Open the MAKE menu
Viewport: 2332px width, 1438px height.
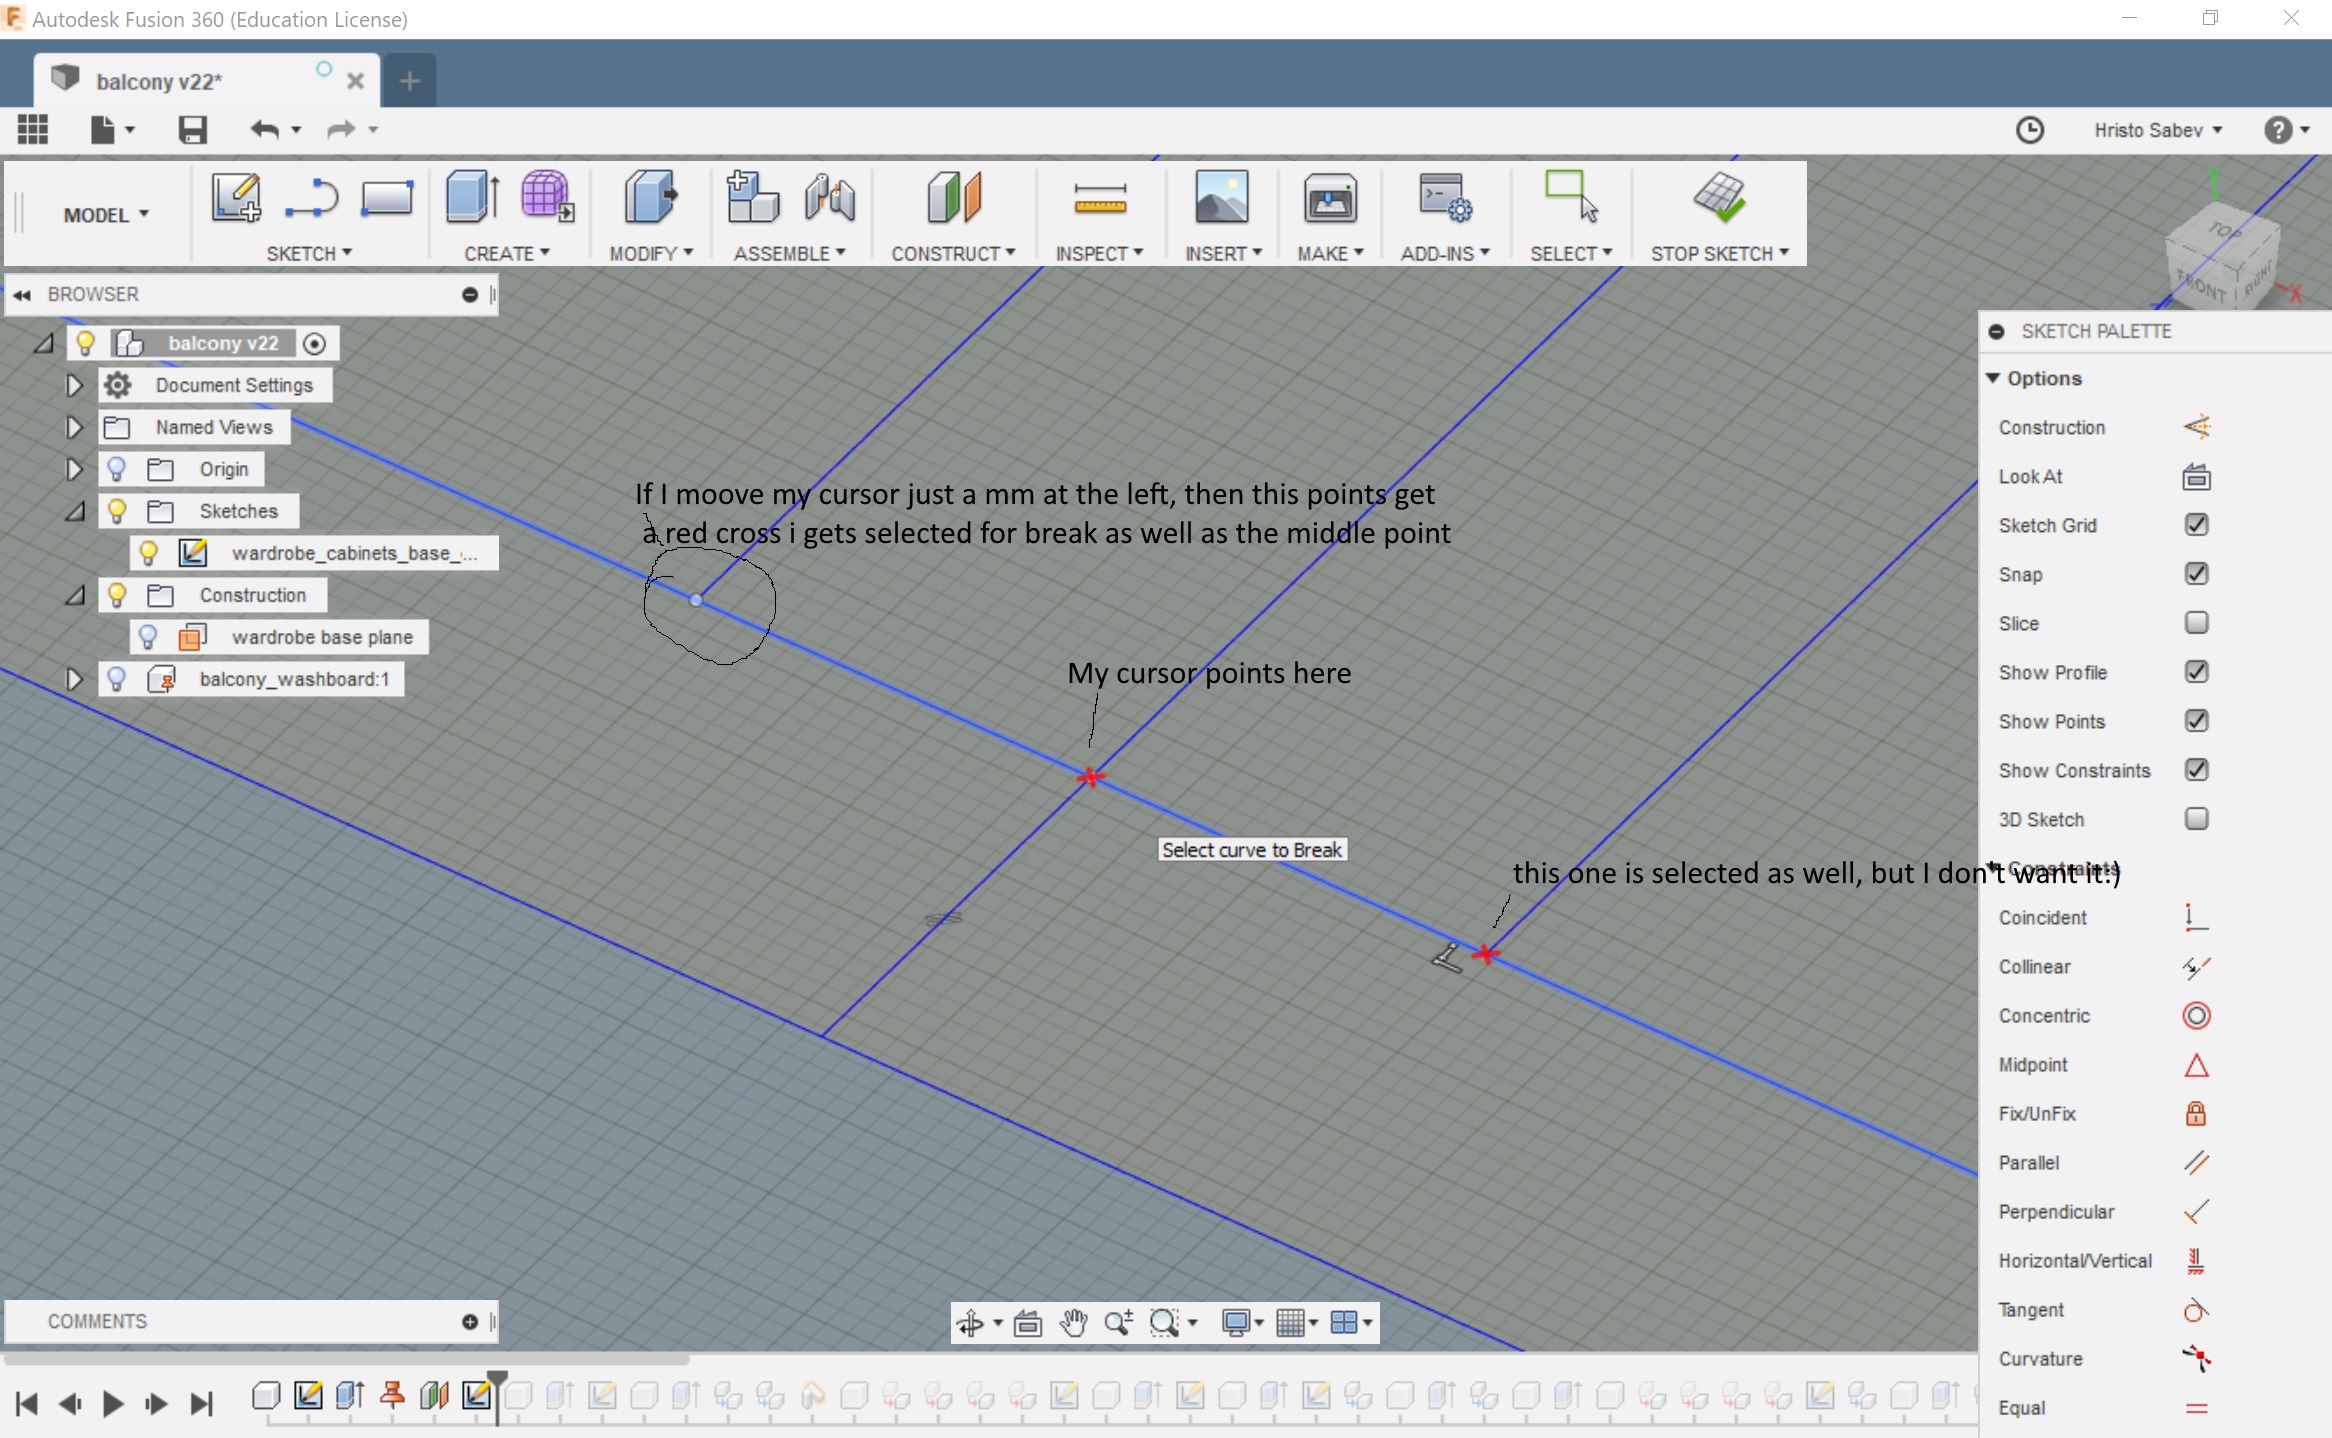(x=1330, y=253)
